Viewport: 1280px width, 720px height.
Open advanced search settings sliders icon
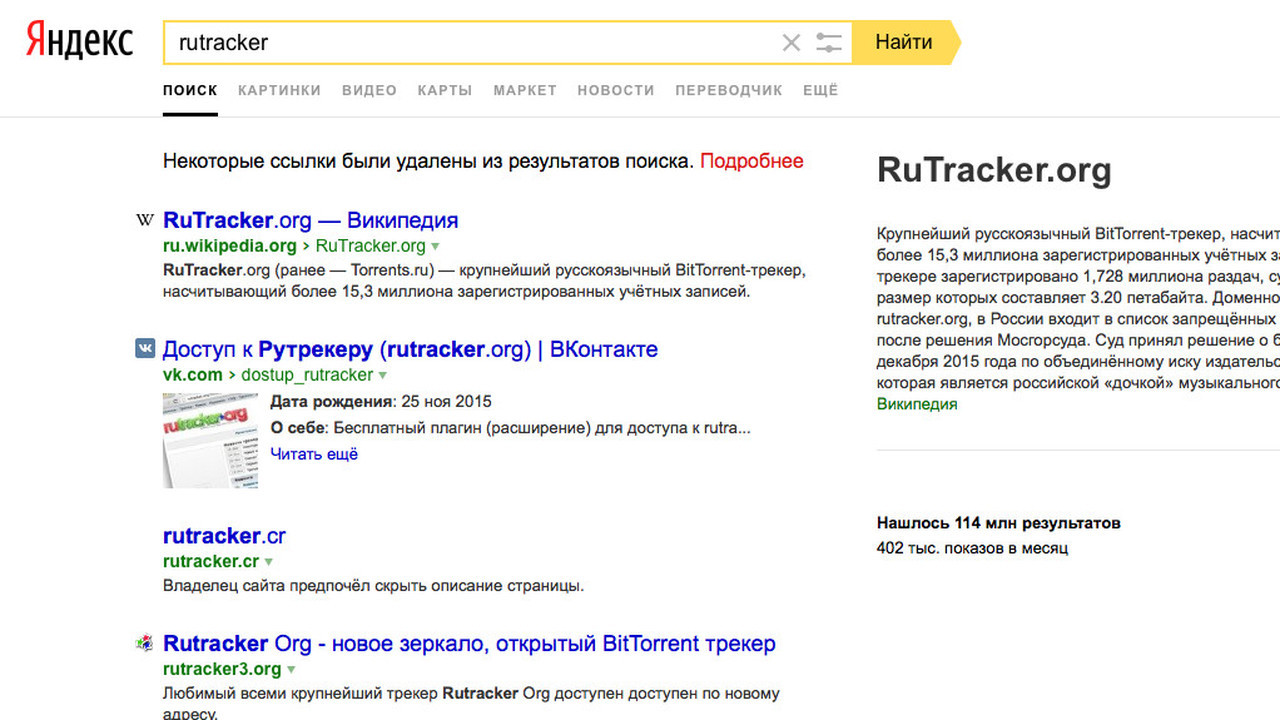[x=829, y=42]
